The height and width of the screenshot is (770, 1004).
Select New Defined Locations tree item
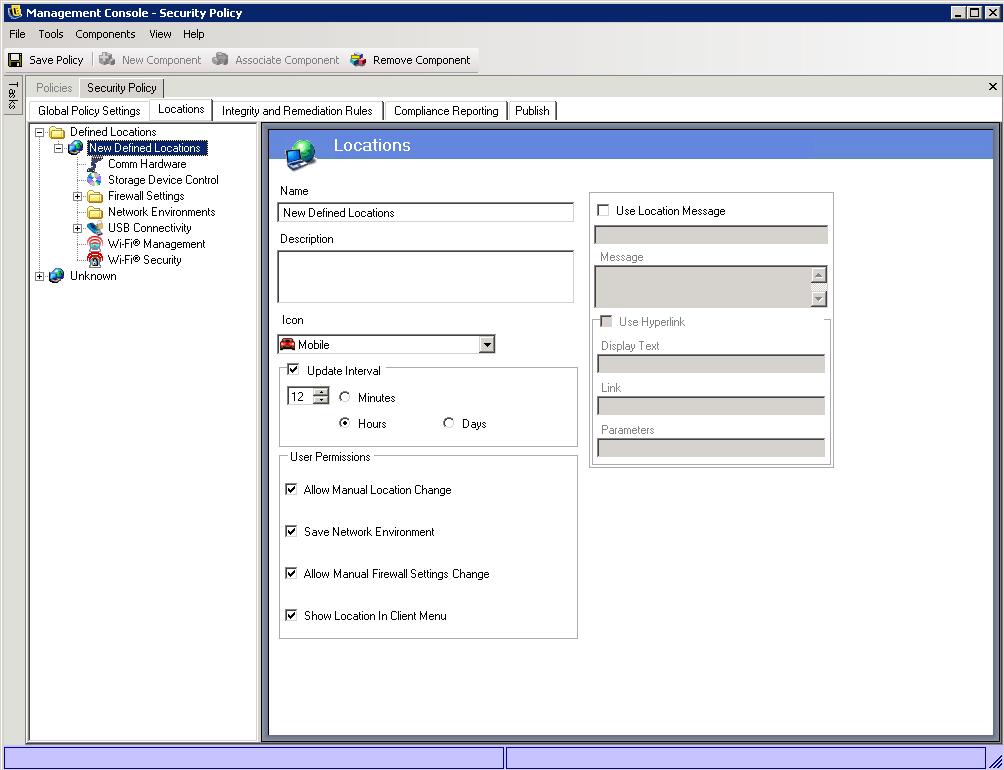[147, 148]
